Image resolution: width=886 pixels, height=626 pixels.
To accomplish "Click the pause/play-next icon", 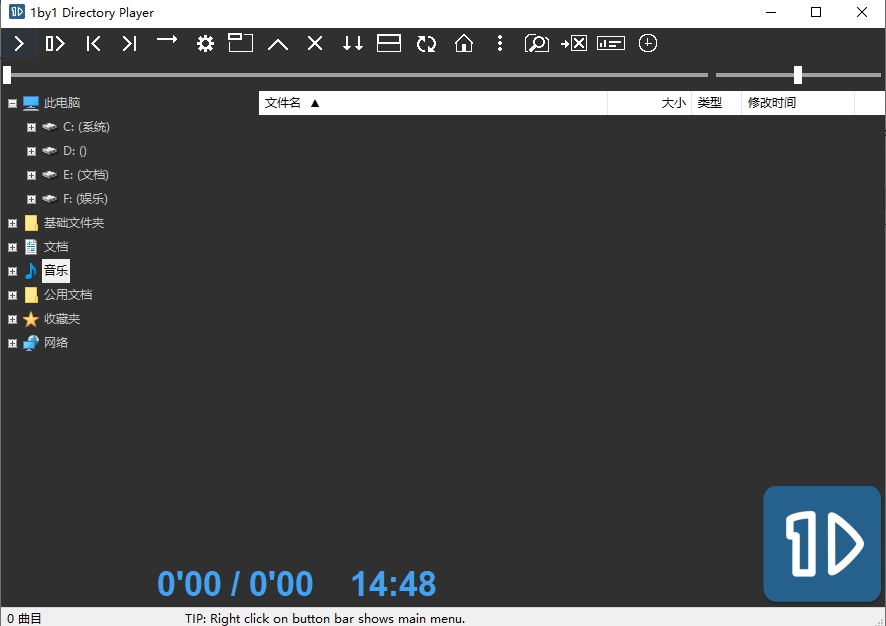I will (55, 44).
